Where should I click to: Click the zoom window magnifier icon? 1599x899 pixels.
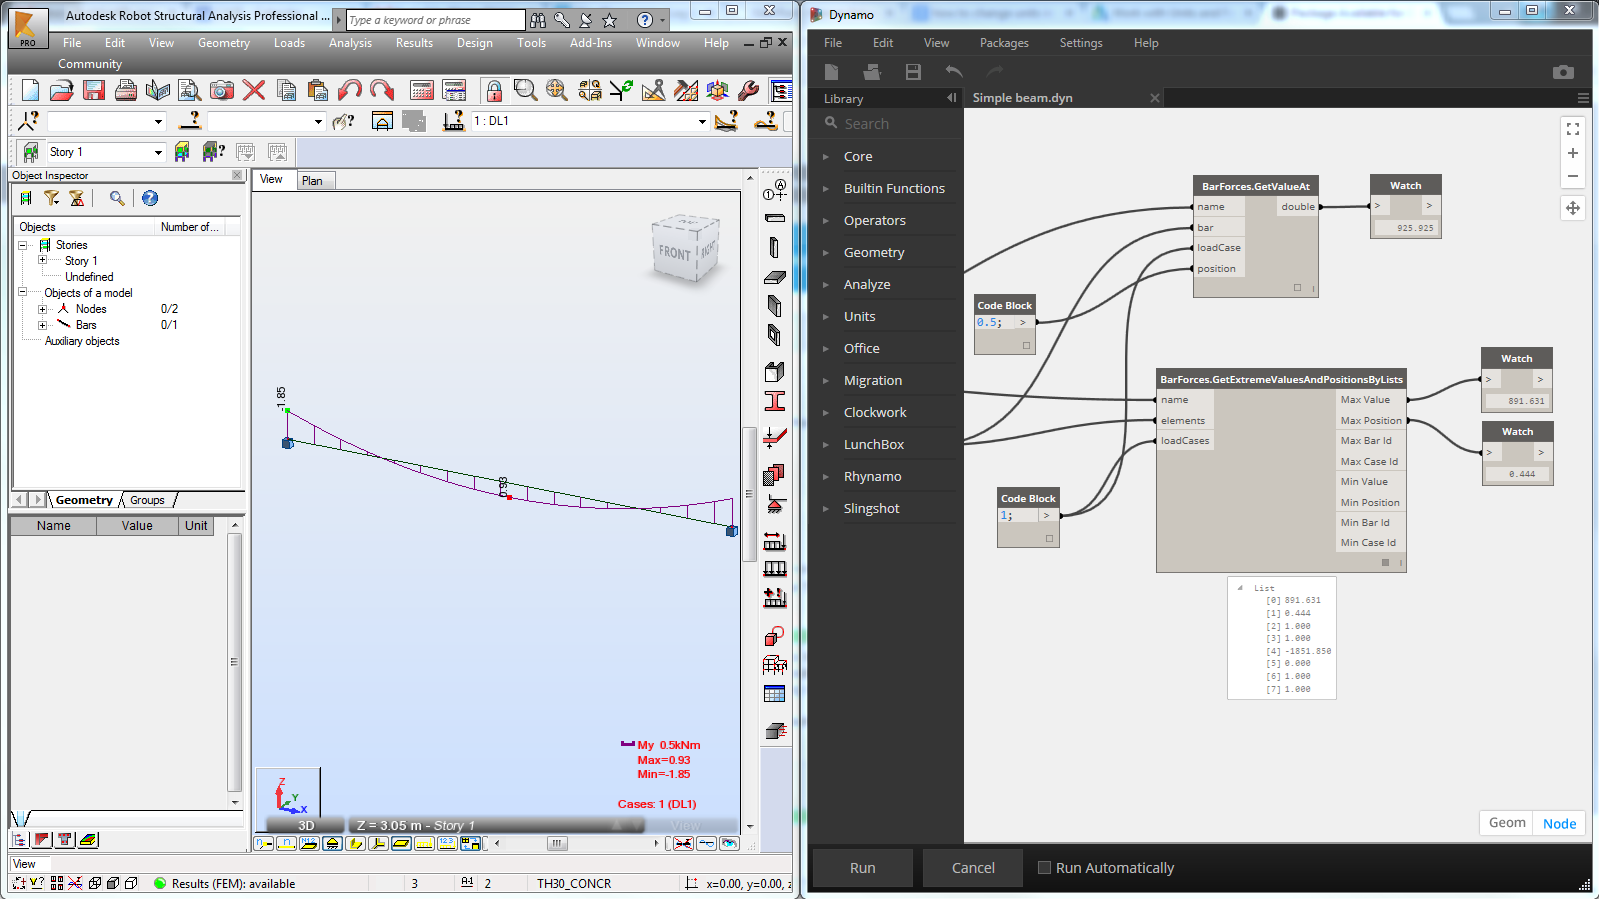(x=525, y=90)
